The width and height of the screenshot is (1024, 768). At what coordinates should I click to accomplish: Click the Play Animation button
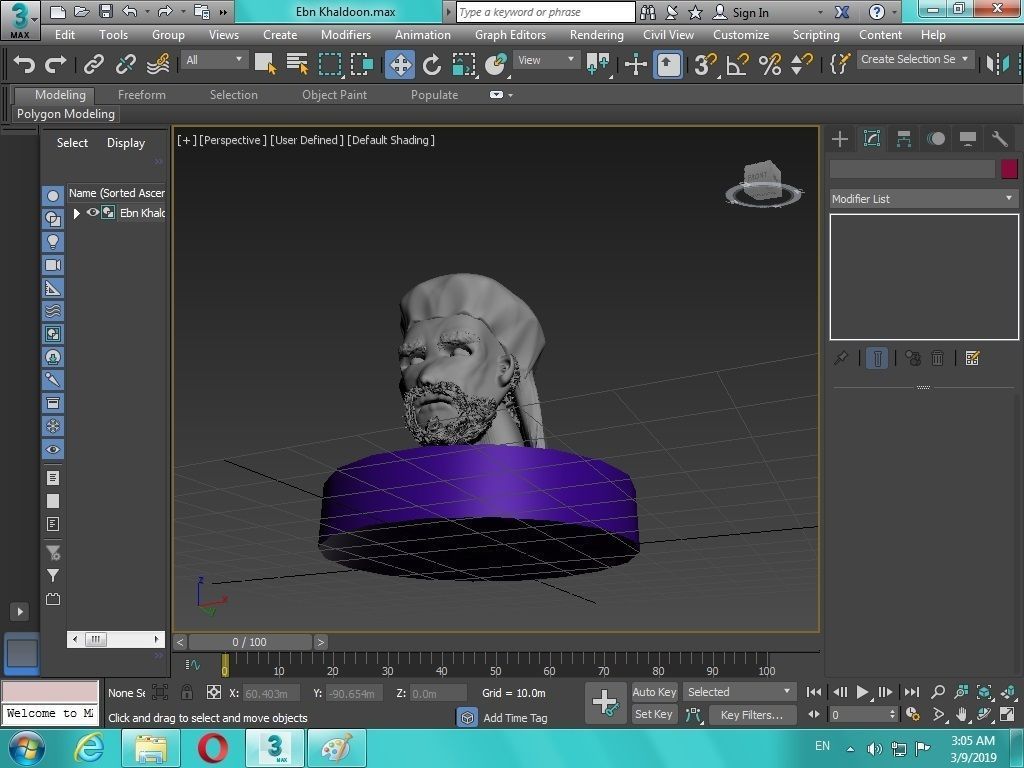[x=863, y=692]
